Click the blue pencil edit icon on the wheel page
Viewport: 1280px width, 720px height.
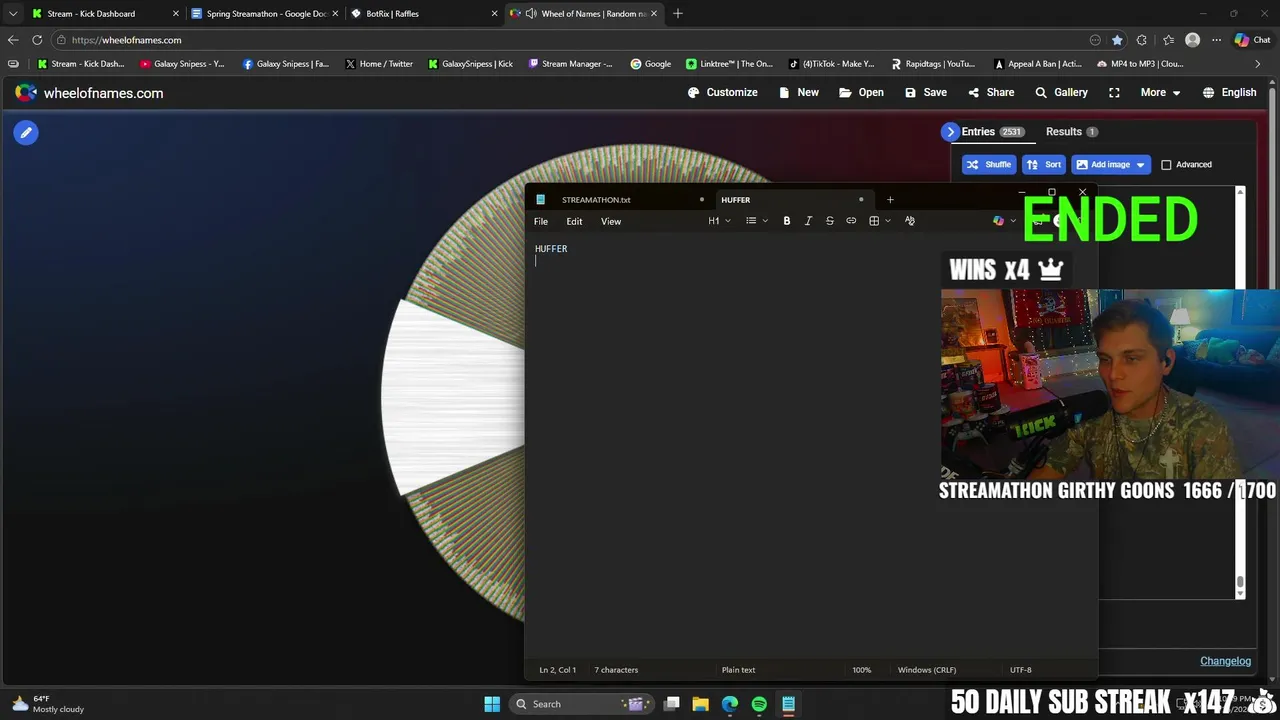tap(26, 132)
